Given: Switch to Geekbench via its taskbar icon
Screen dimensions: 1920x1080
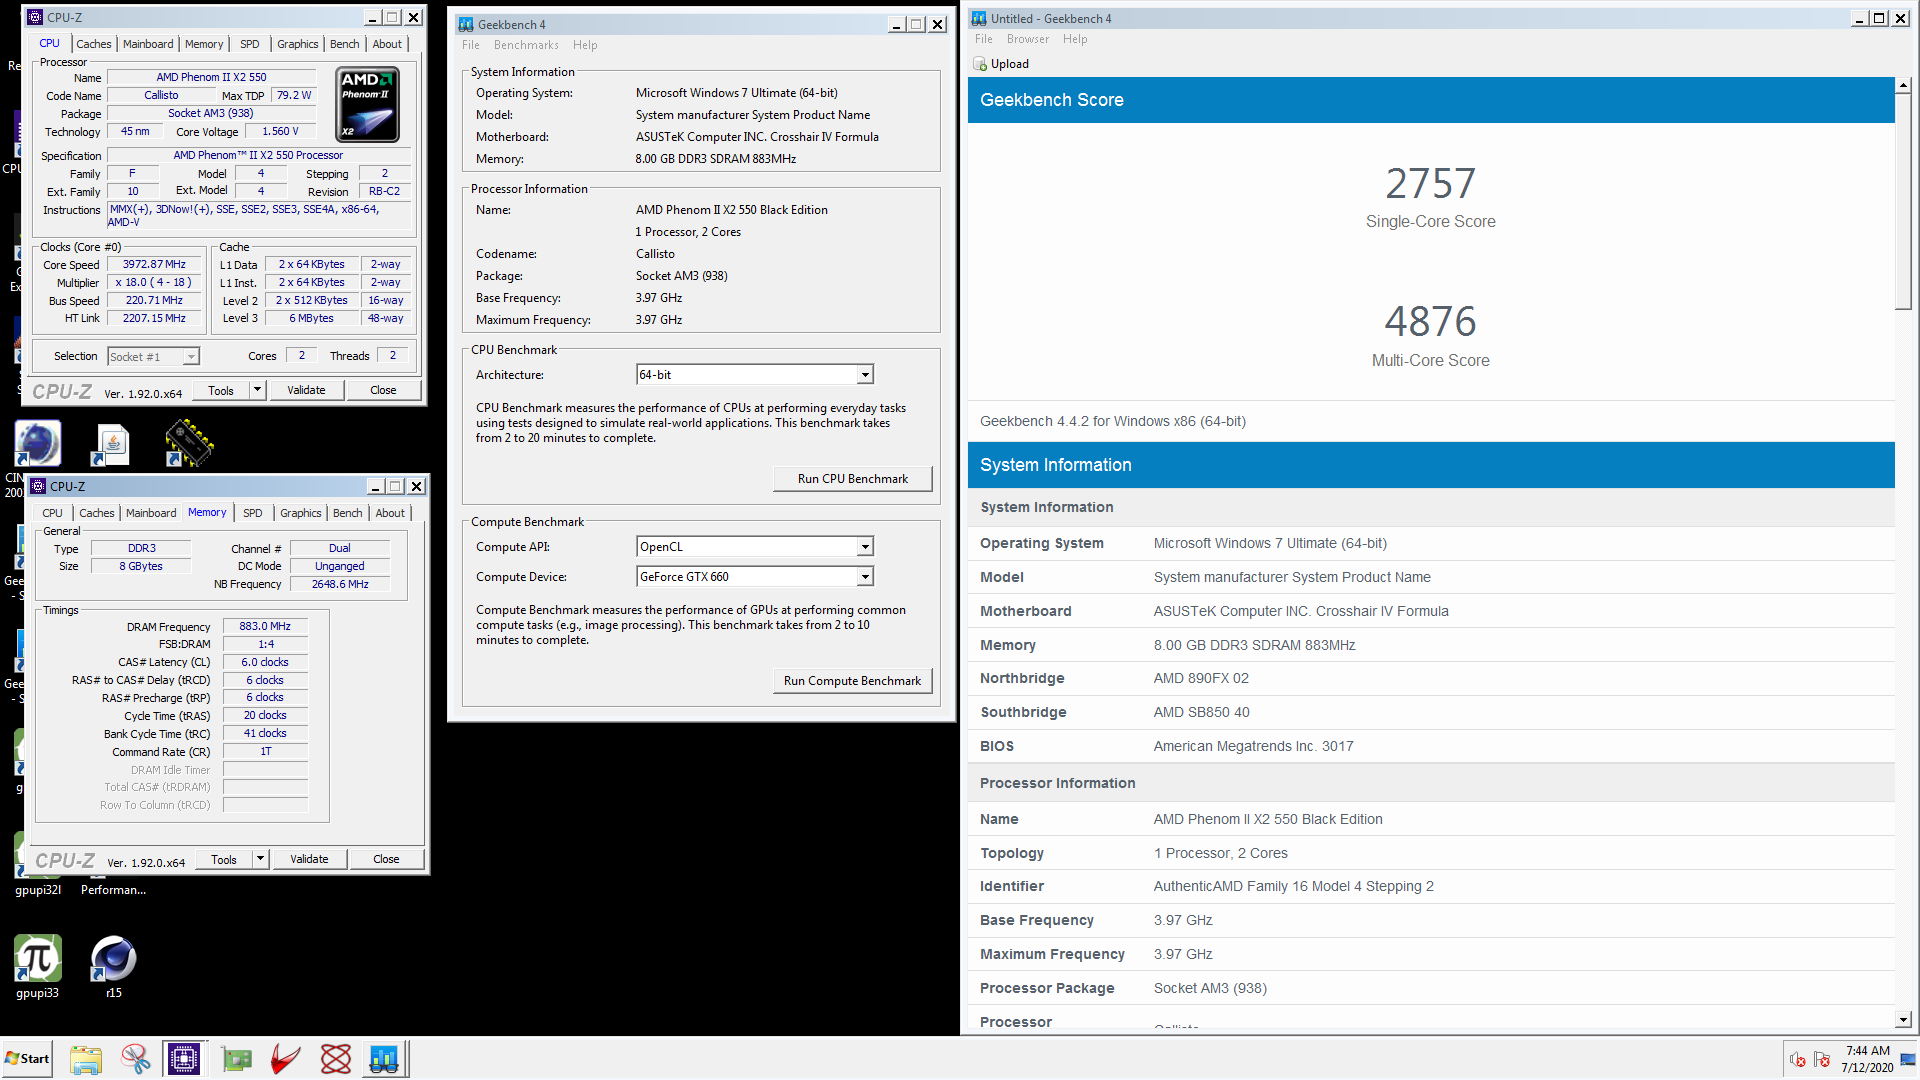Looking at the screenshot, I should click(x=384, y=1059).
